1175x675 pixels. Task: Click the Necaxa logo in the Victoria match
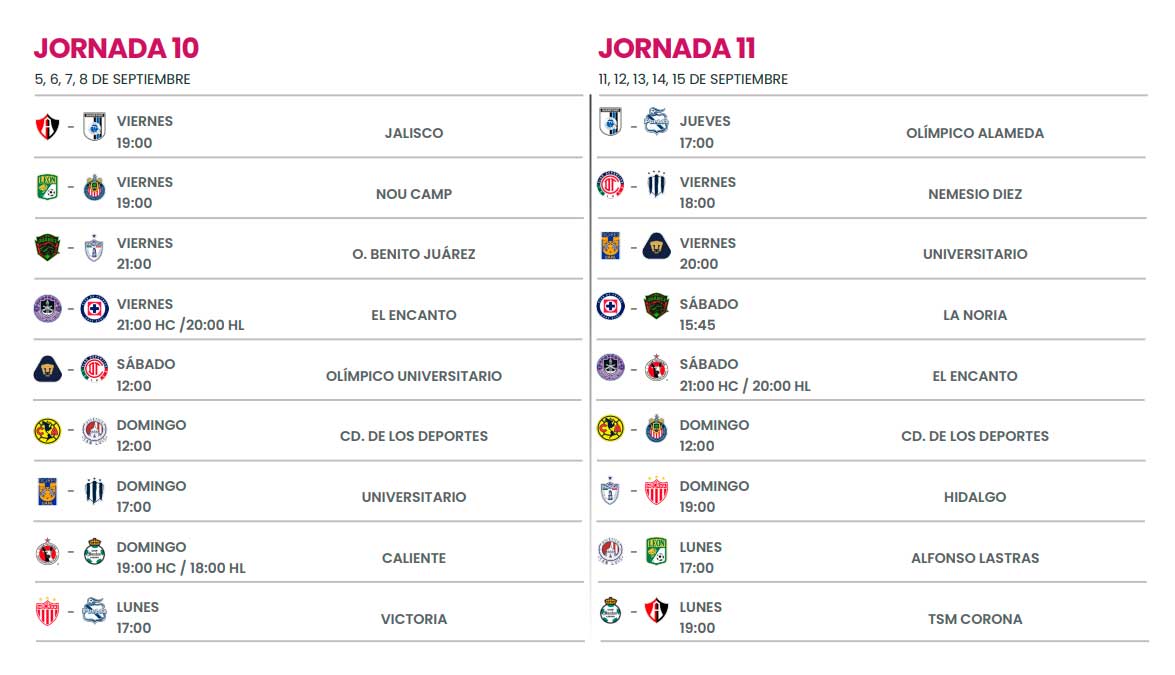[47, 612]
